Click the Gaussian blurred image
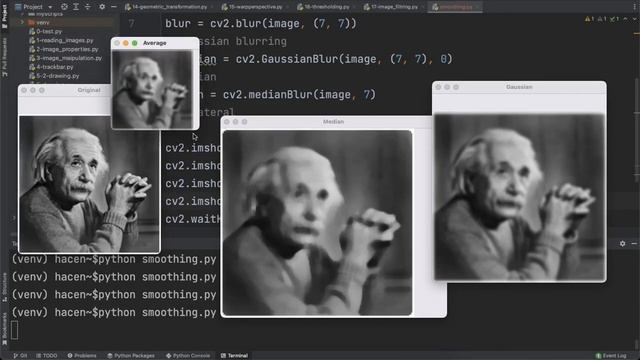640x360 pixels. point(519,197)
